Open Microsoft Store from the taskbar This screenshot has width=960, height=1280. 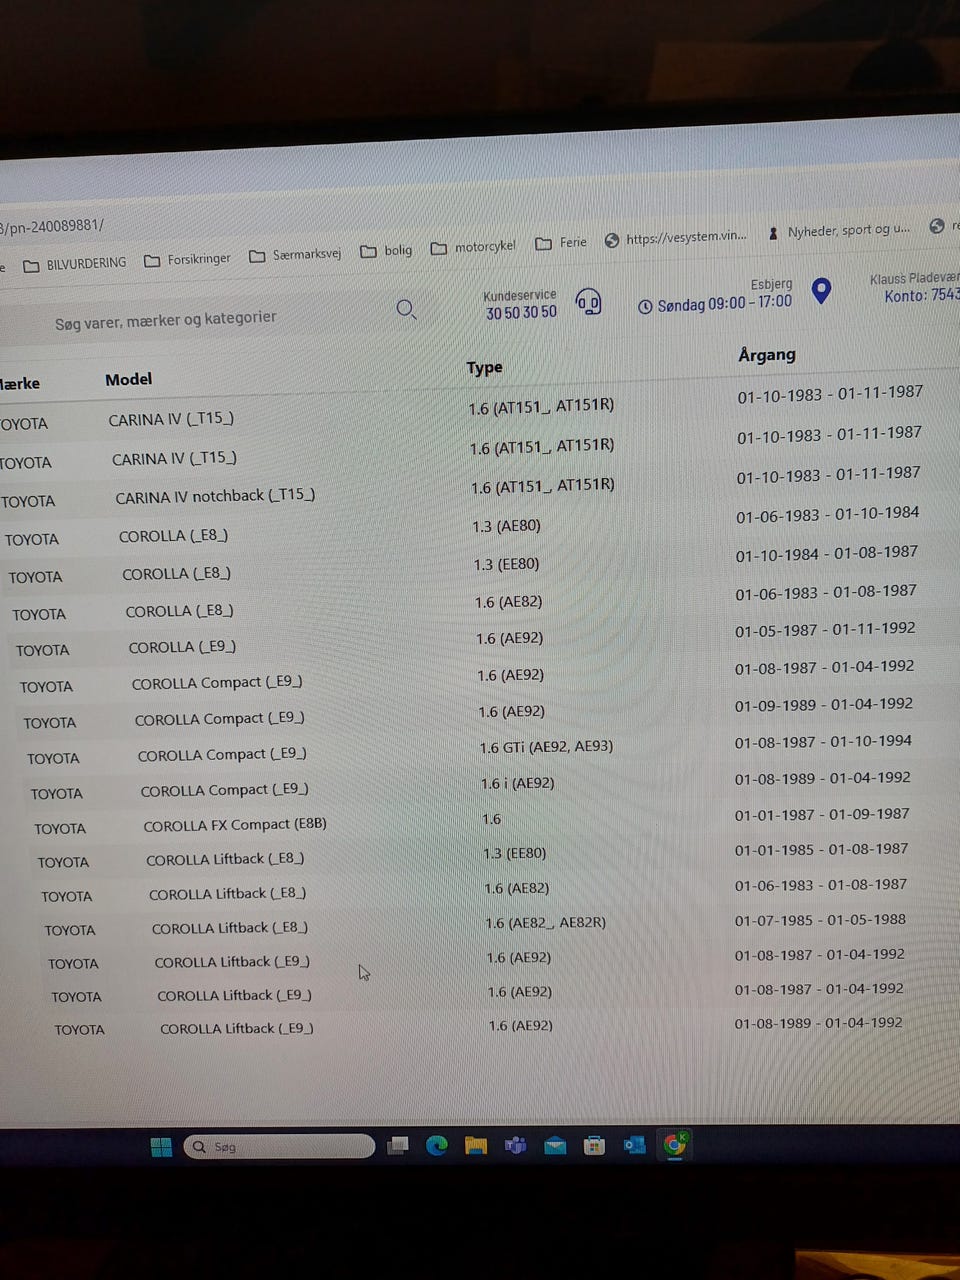(594, 1146)
